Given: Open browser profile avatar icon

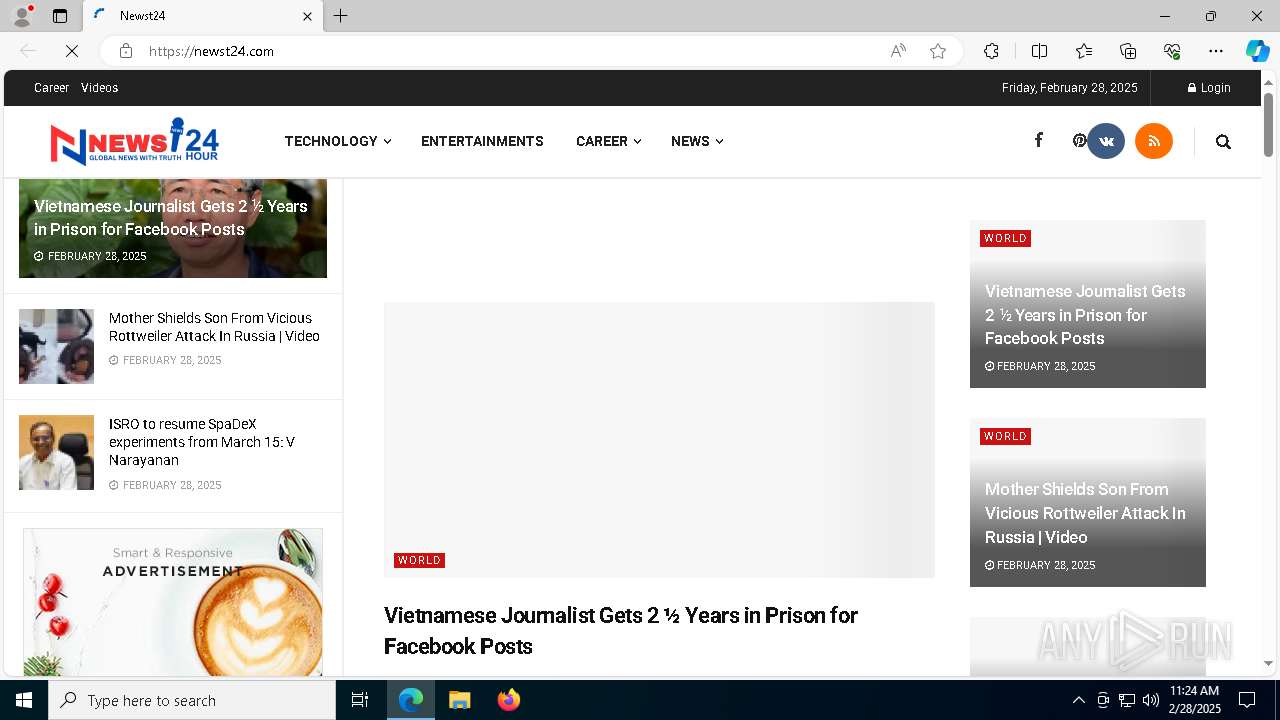Looking at the screenshot, I should coord(21,16).
